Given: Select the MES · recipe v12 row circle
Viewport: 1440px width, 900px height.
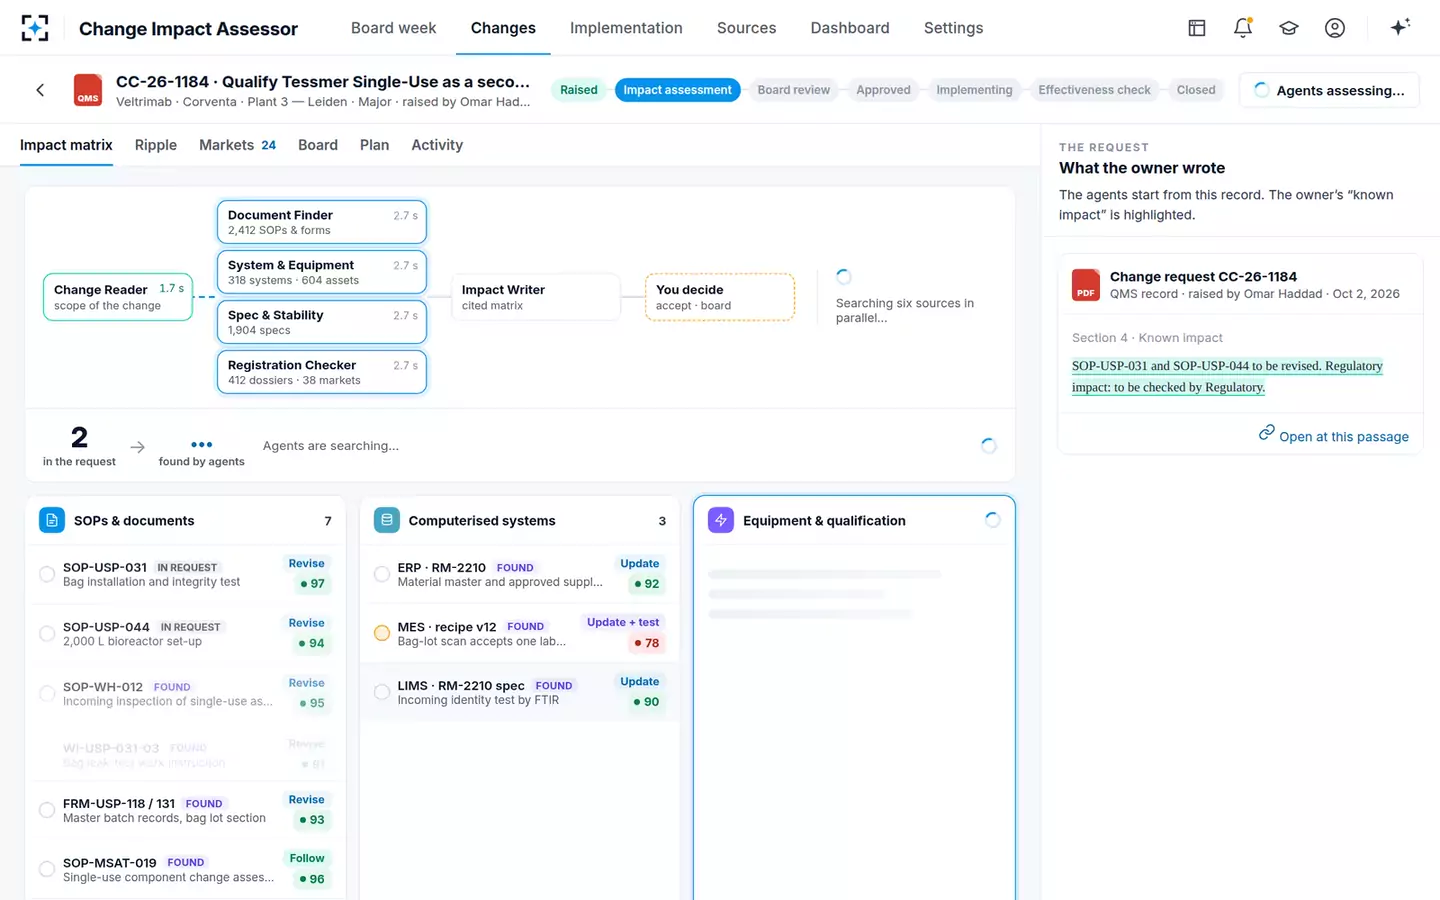Looking at the screenshot, I should [382, 633].
